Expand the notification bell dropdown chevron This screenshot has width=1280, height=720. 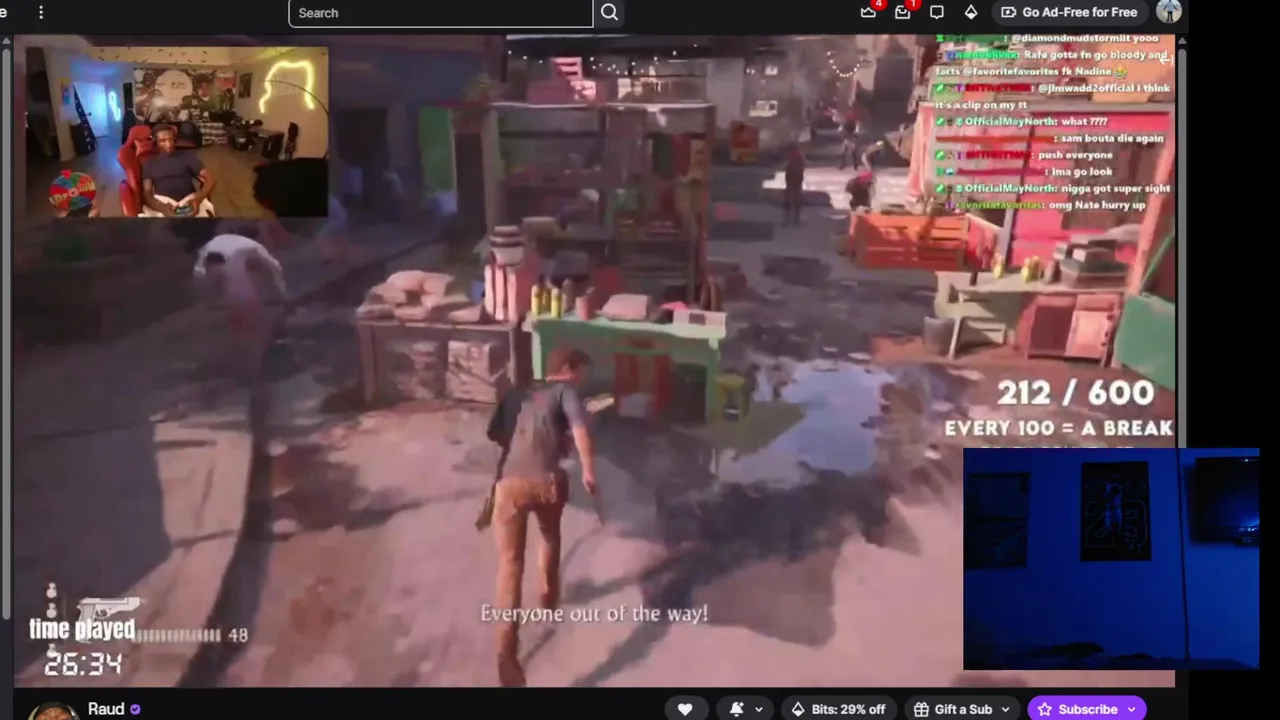click(x=759, y=709)
